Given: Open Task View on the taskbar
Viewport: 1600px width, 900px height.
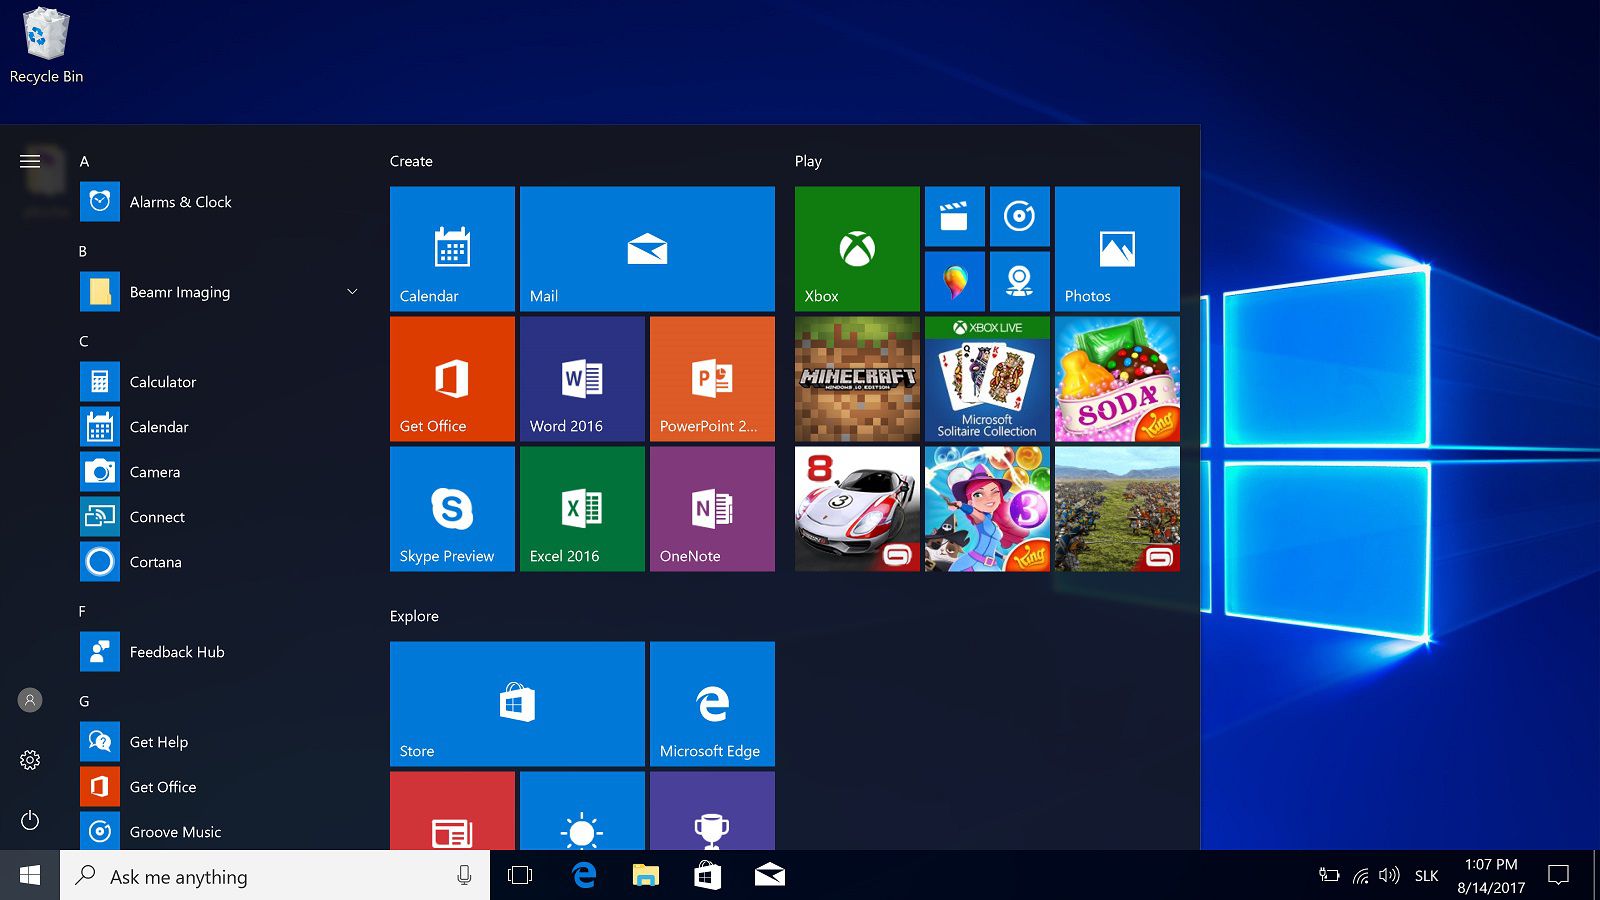Looking at the screenshot, I should (520, 876).
